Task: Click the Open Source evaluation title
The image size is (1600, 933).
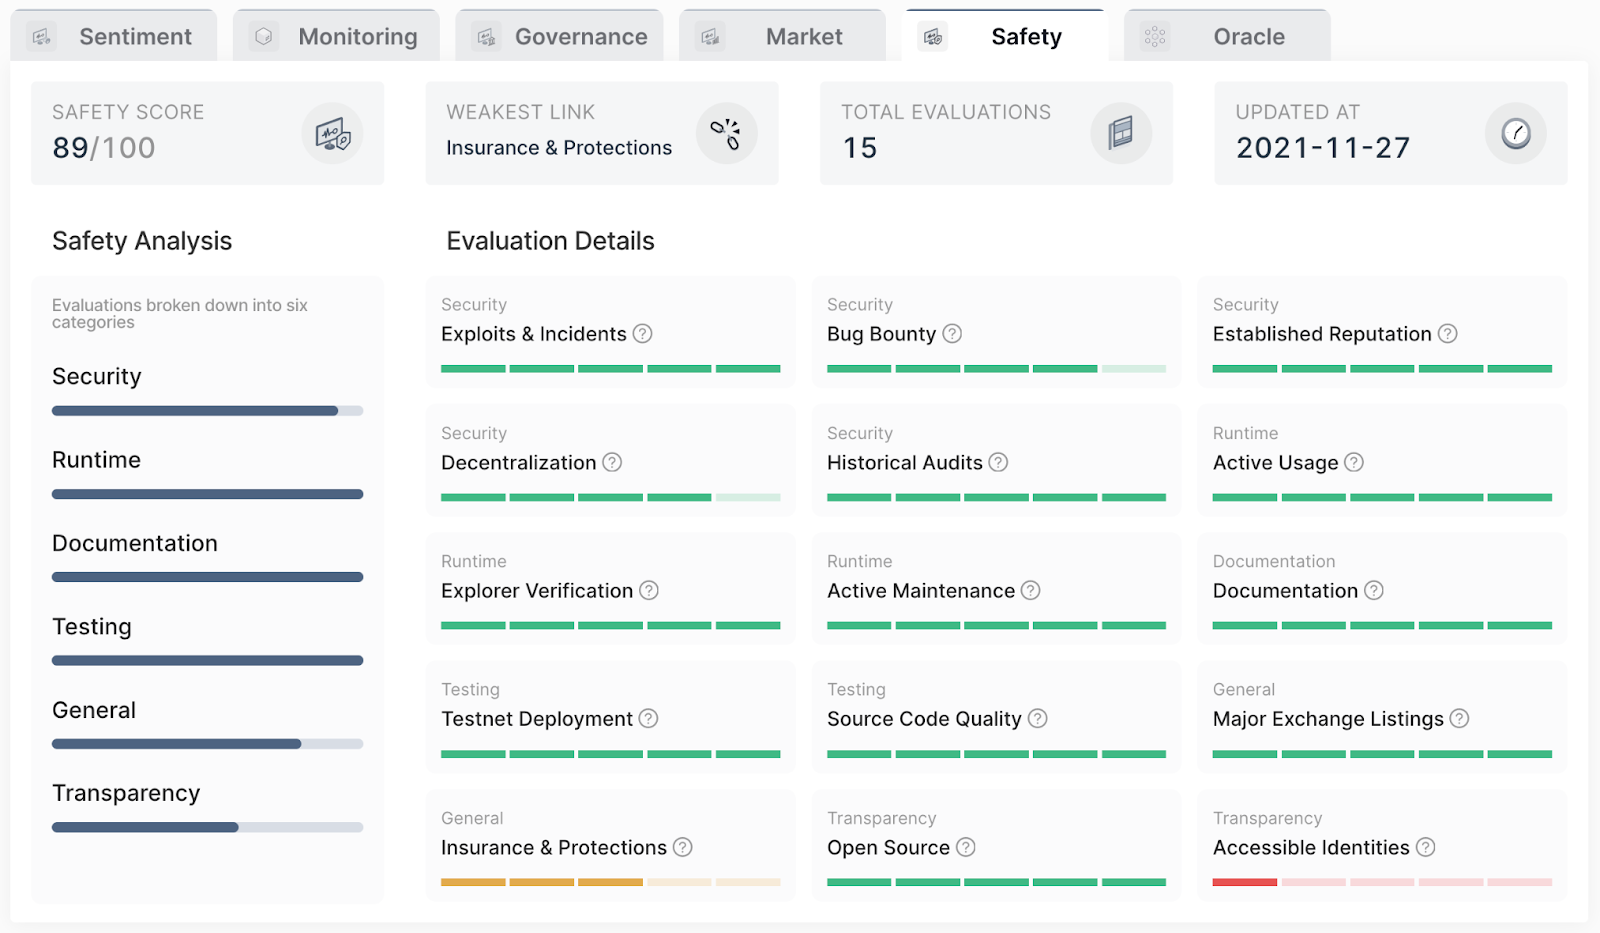Action: click(x=888, y=848)
